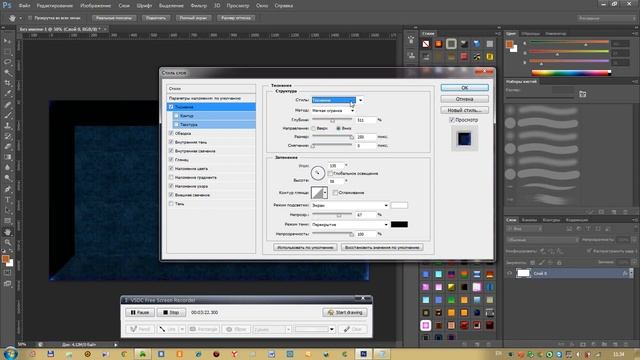Click the Глубина depth slider

click(x=332, y=120)
